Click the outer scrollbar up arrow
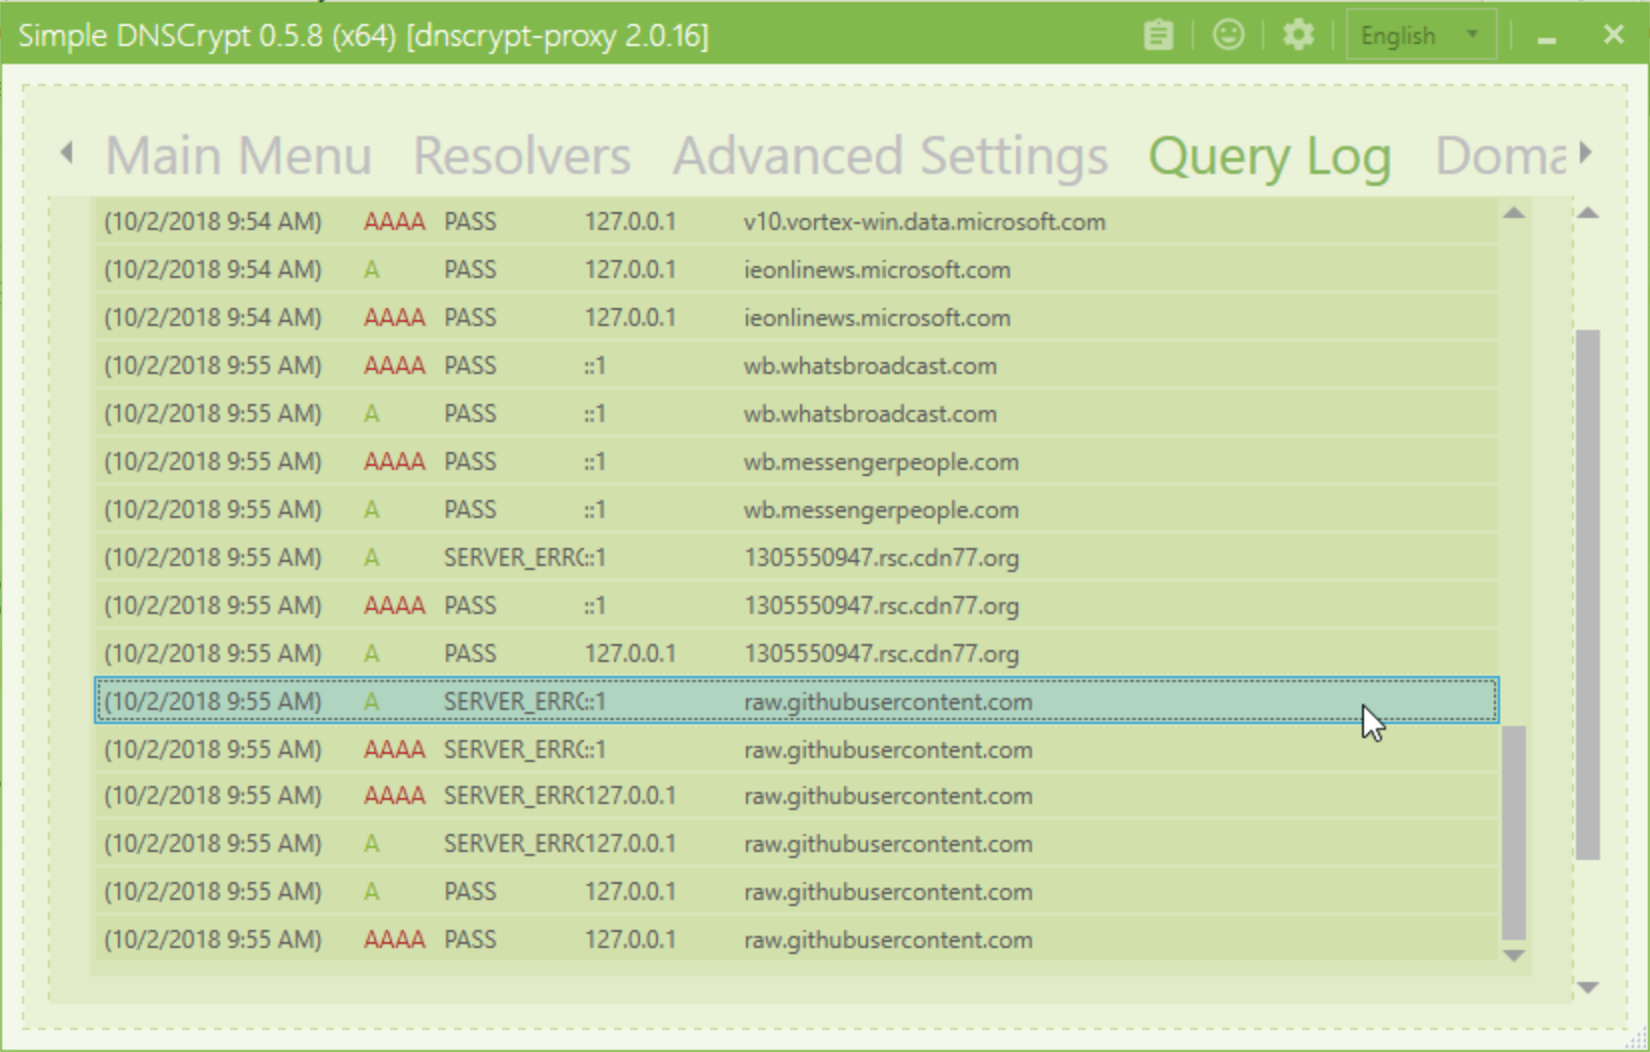 [x=1588, y=213]
